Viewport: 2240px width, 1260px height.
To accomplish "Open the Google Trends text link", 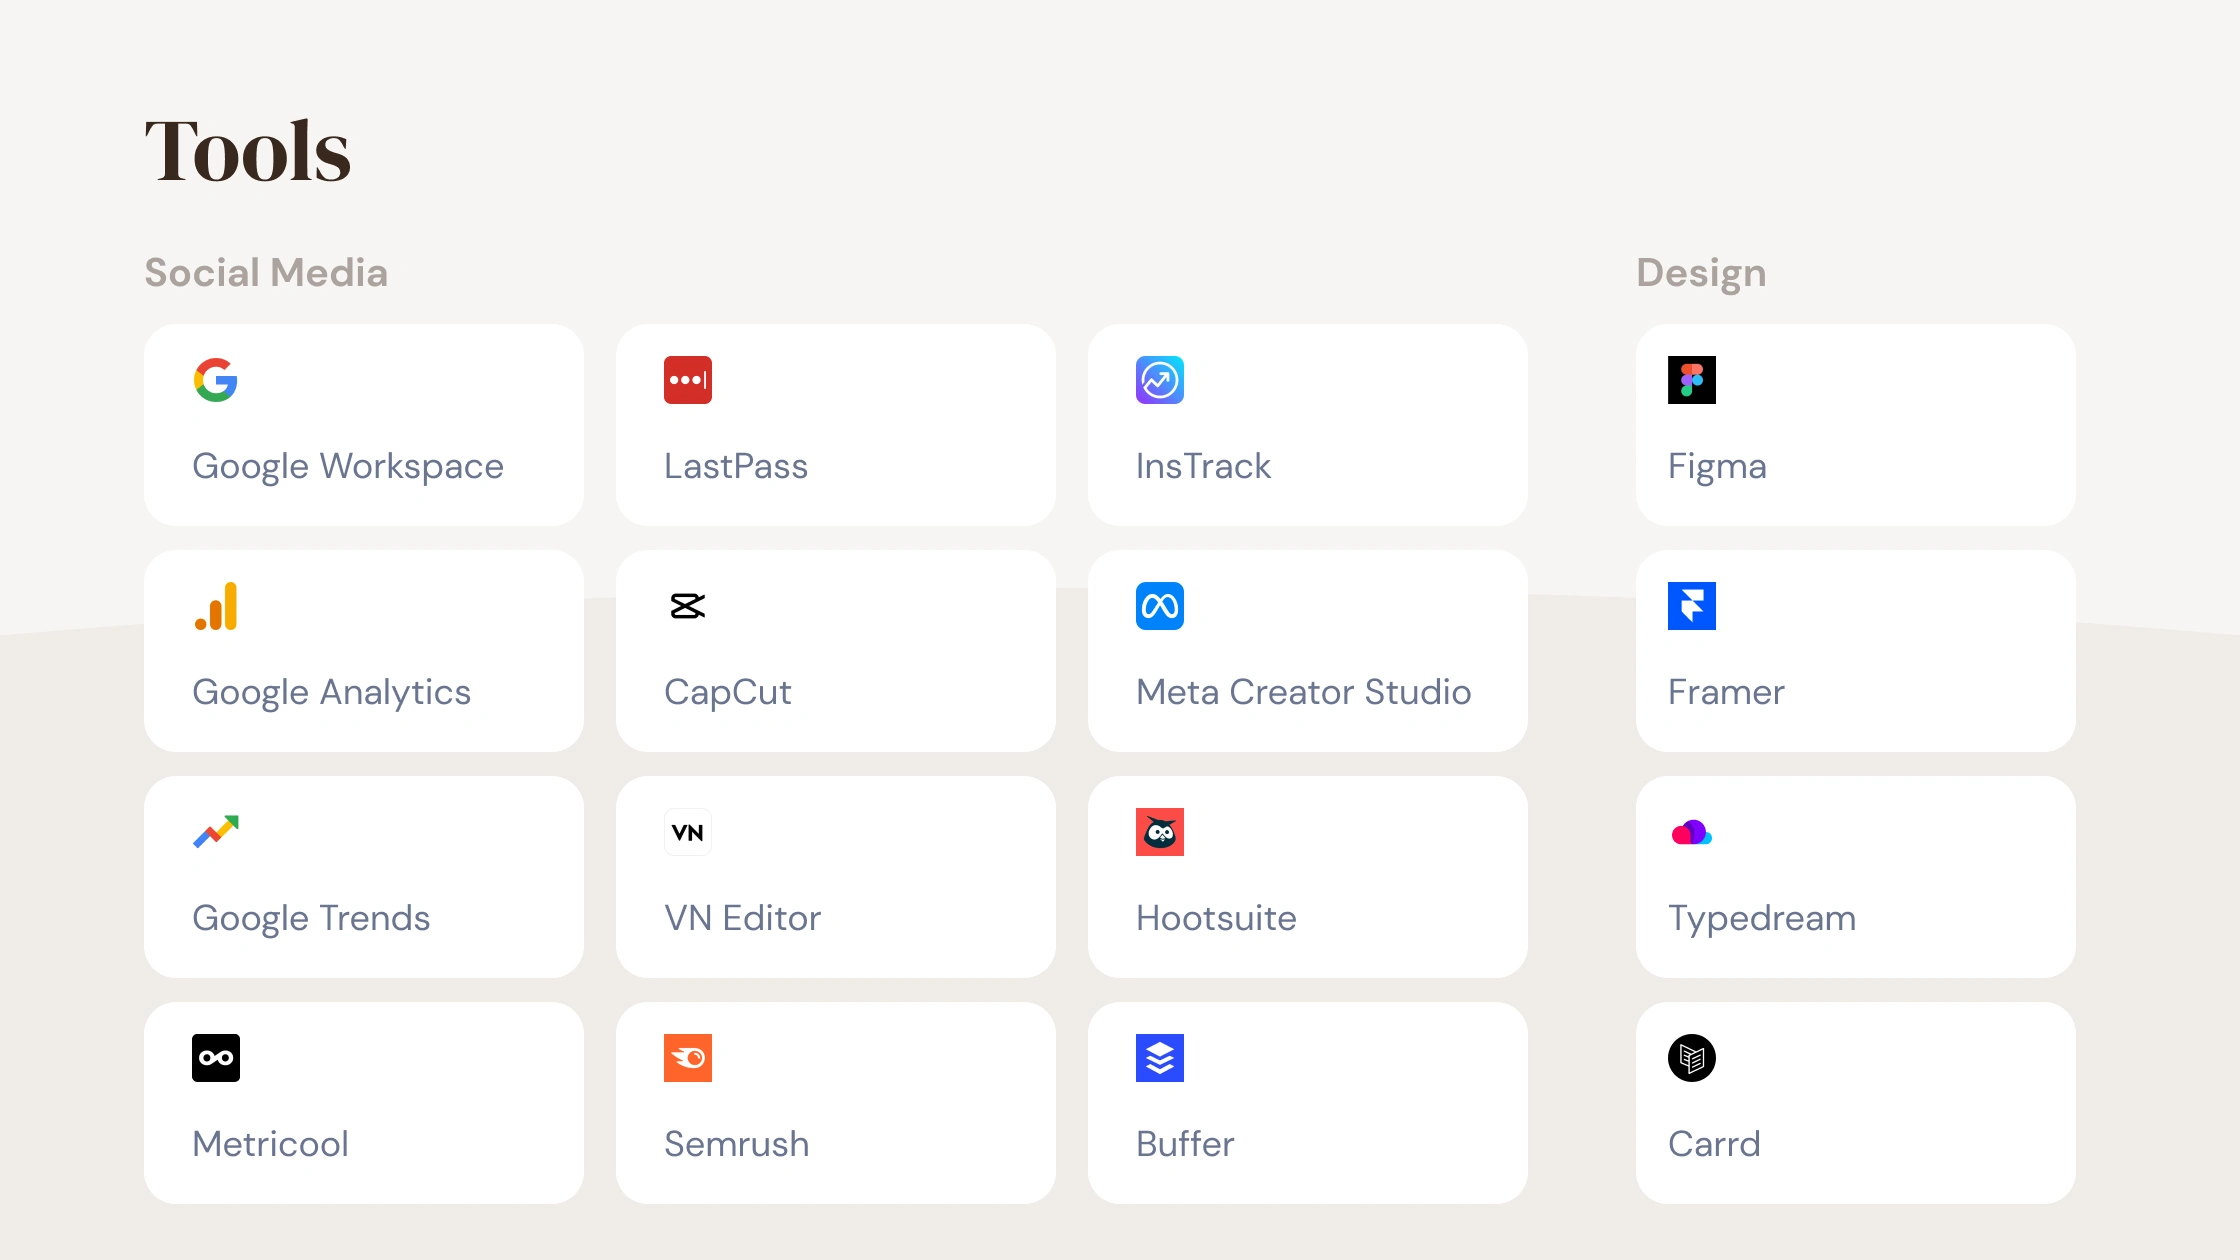I will click(311, 918).
